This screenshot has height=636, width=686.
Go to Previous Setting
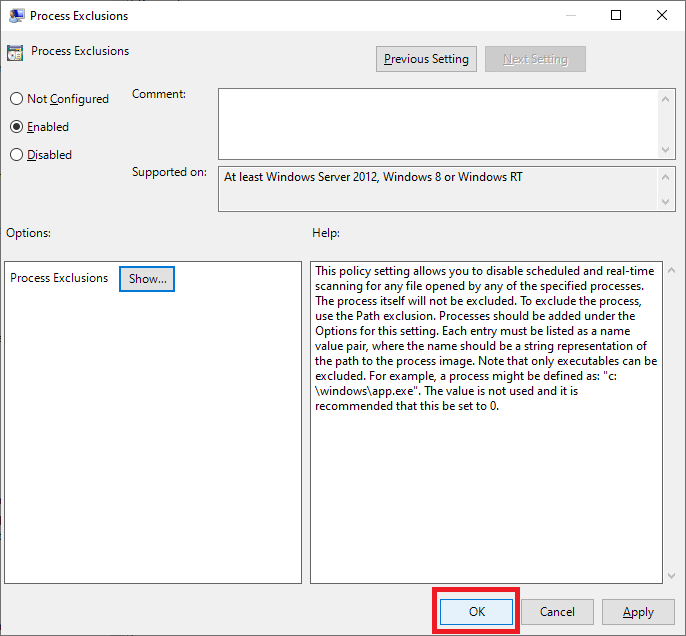pyautogui.click(x=426, y=59)
